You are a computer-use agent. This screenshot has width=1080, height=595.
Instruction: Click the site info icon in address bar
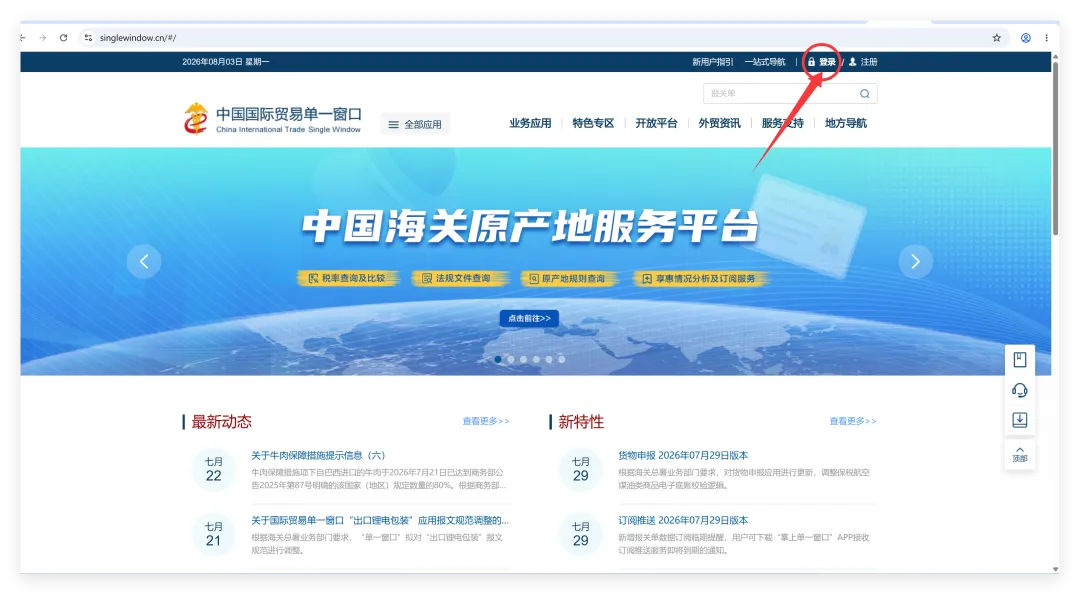point(88,38)
